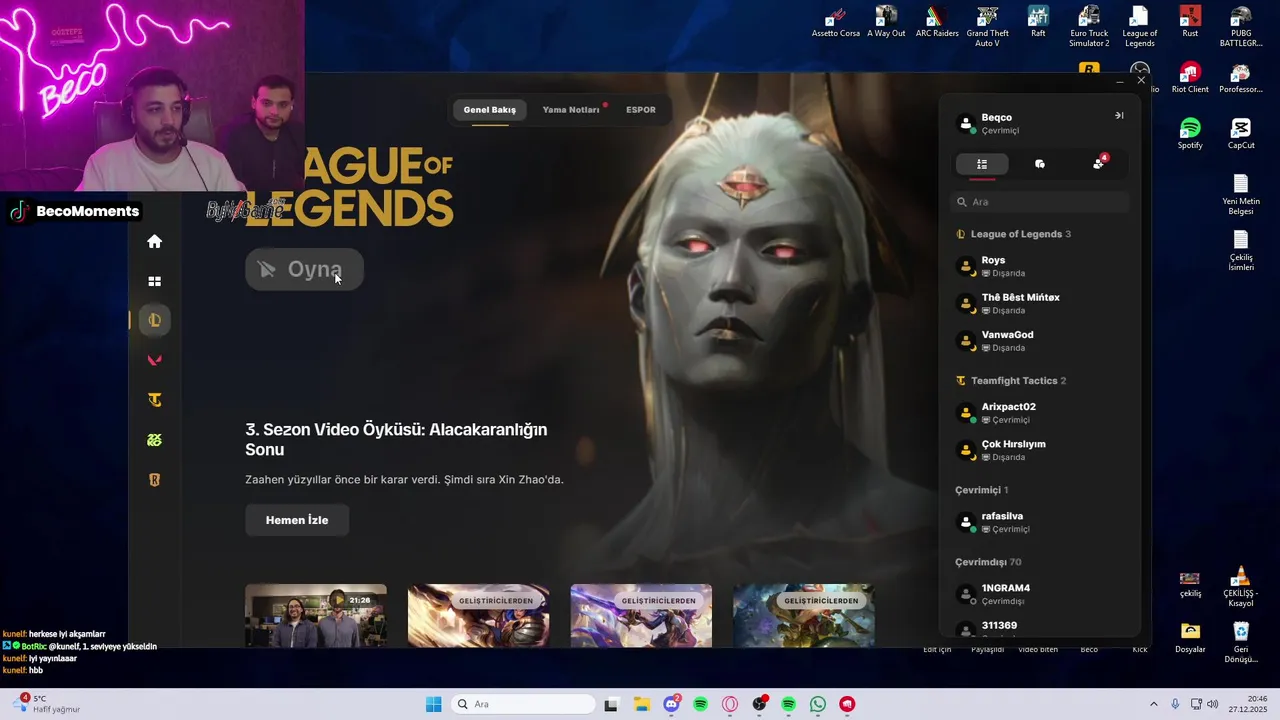Image resolution: width=1280 pixels, height=720 pixels.
Task: Open File Explorer from the taskbar
Action: [x=641, y=704]
